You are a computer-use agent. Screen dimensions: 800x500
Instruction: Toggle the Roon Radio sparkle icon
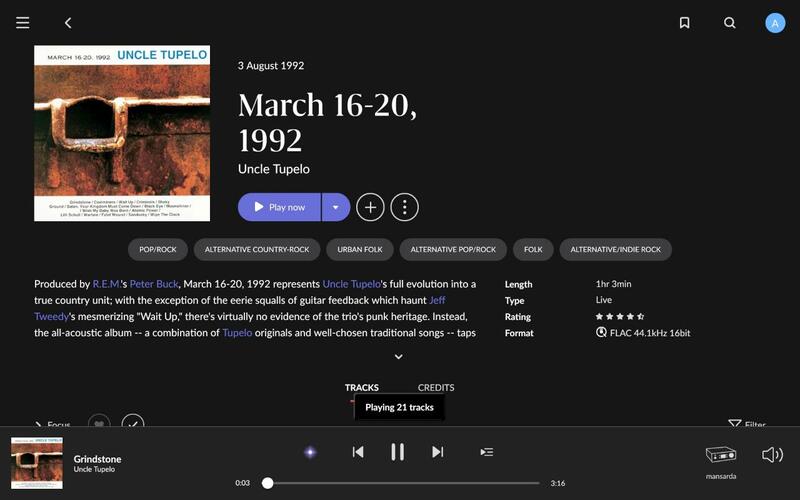pyautogui.click(x=310, y=452)
